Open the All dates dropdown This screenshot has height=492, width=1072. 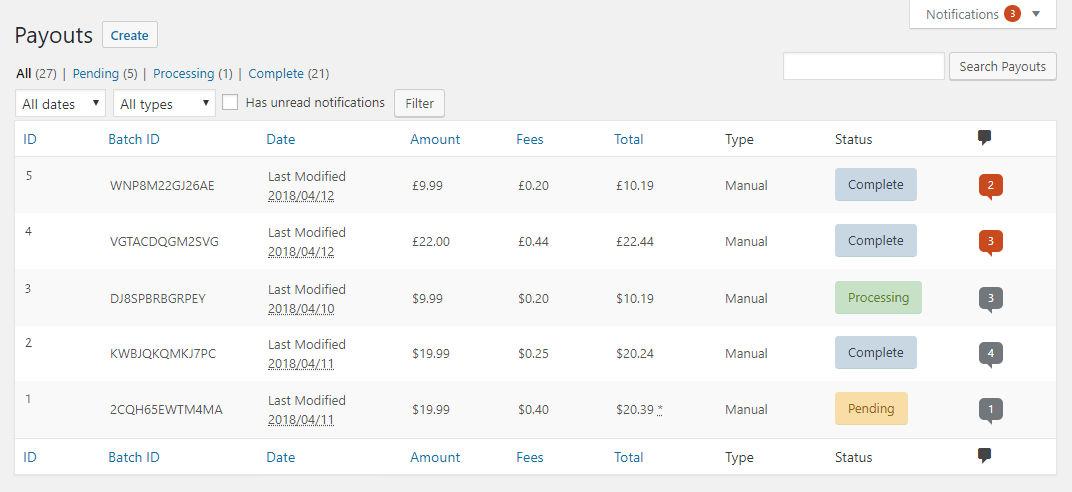pos(60,103)
